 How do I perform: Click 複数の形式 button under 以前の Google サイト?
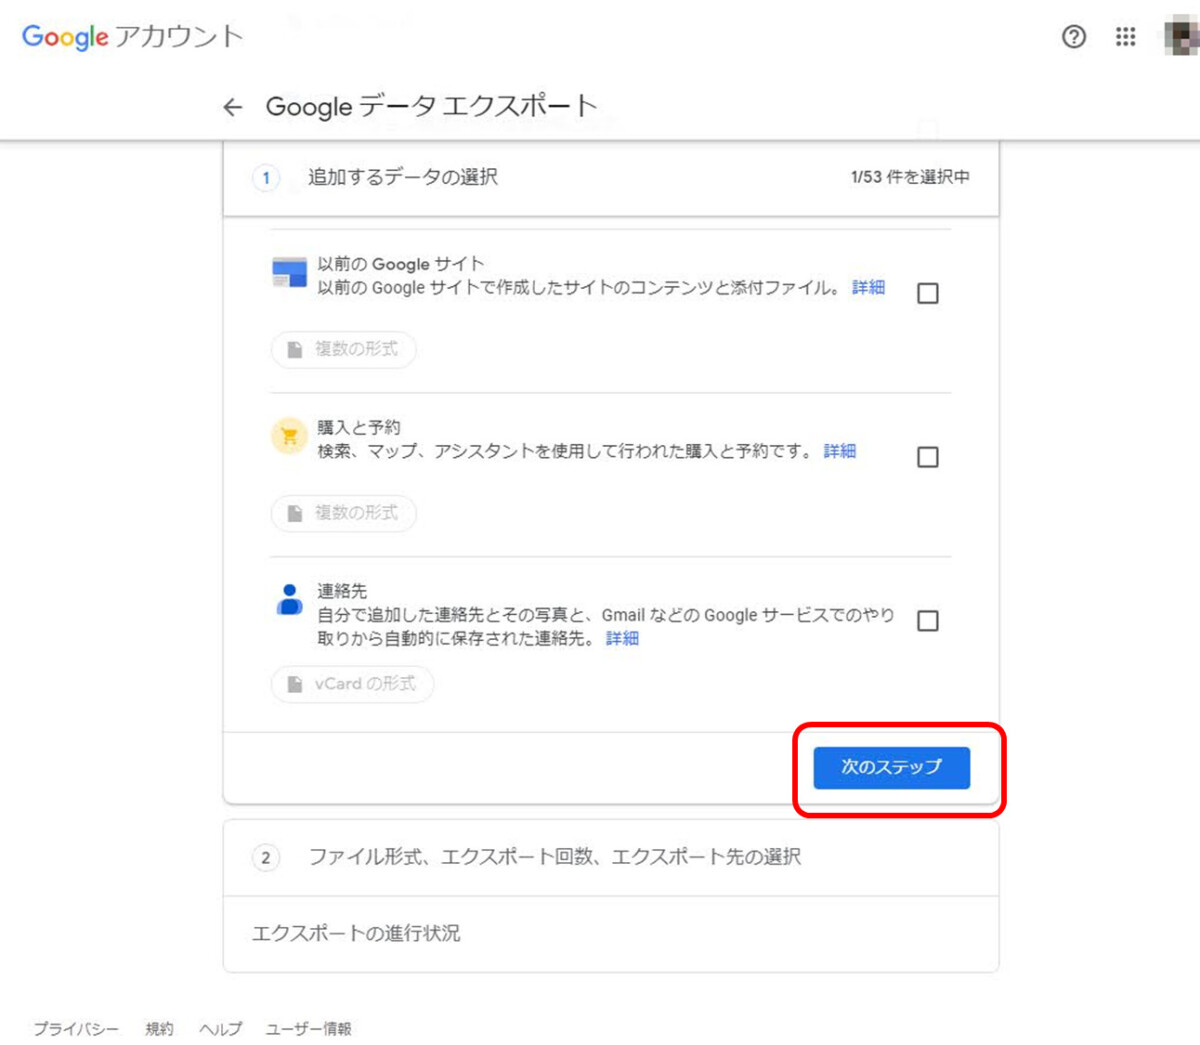pos(343,349)
